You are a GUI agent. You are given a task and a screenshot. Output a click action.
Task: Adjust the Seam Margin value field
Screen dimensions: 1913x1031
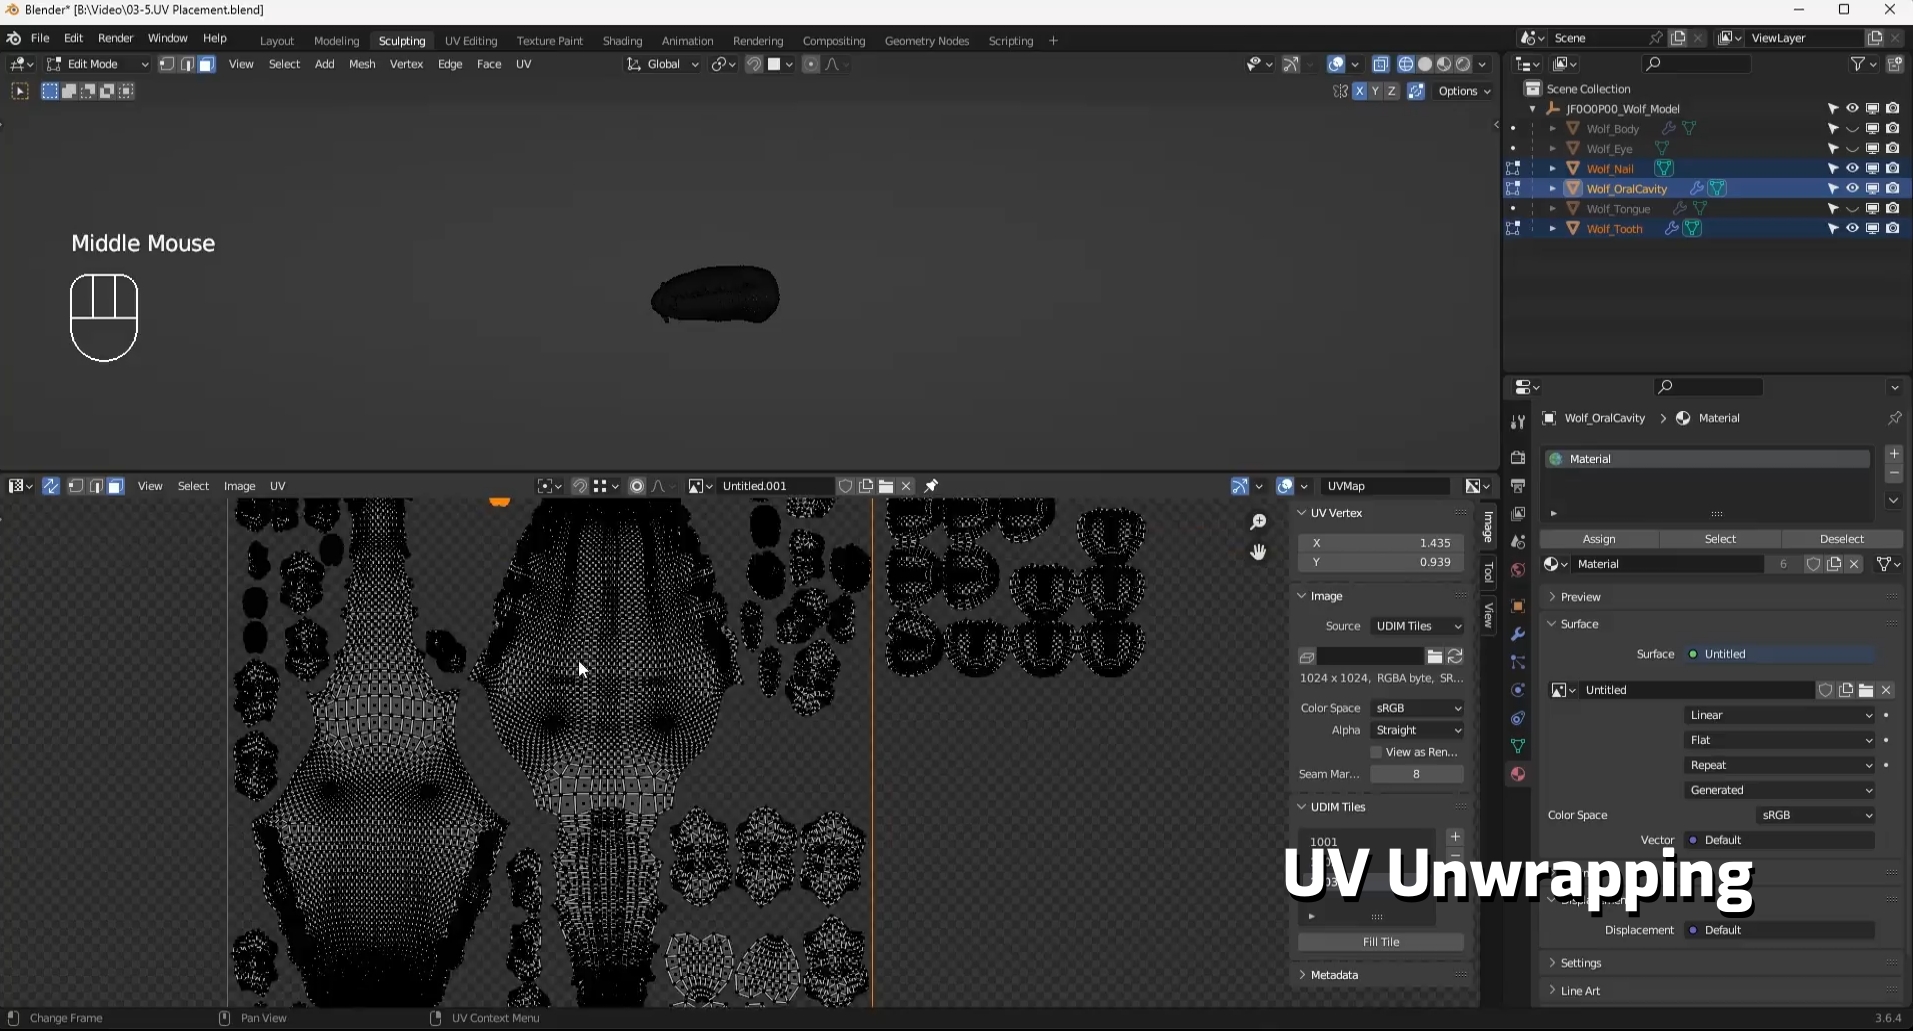1416,774
